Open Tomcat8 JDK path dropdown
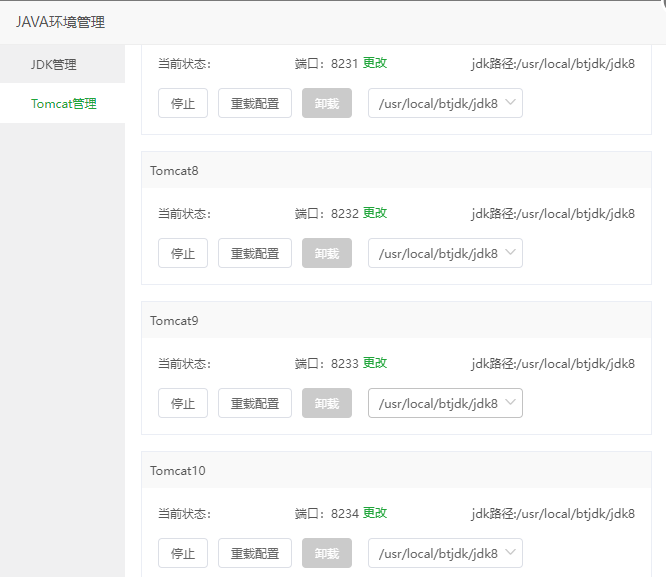The height and width of the screenshot is (577, 666). [445, 253]
